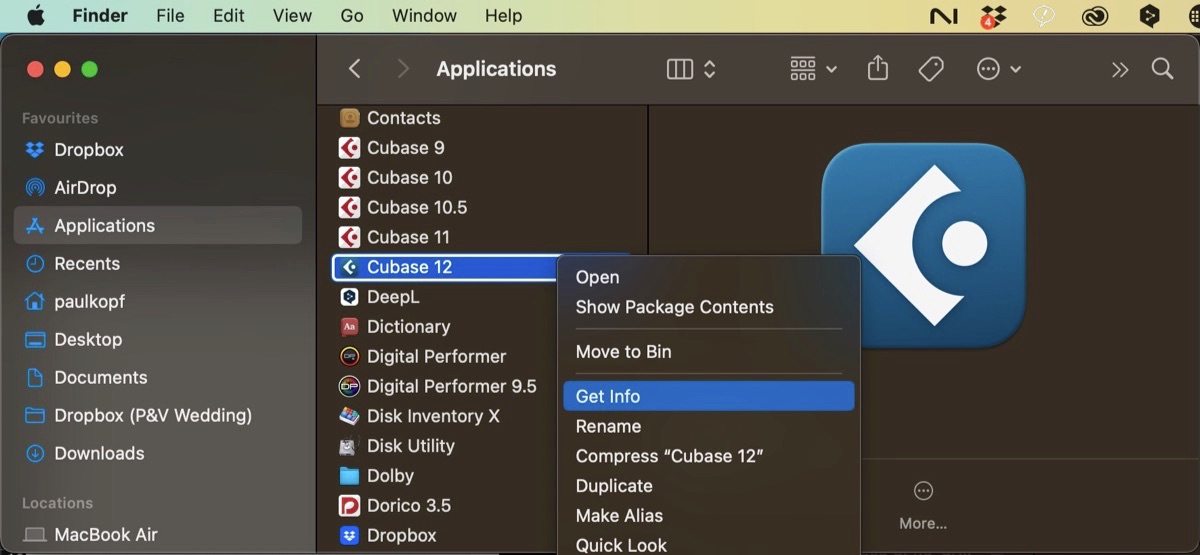Viewport: 1200px width, 555px height.
Task: Click the Dictionary app icon
Action: coord(349,327)
